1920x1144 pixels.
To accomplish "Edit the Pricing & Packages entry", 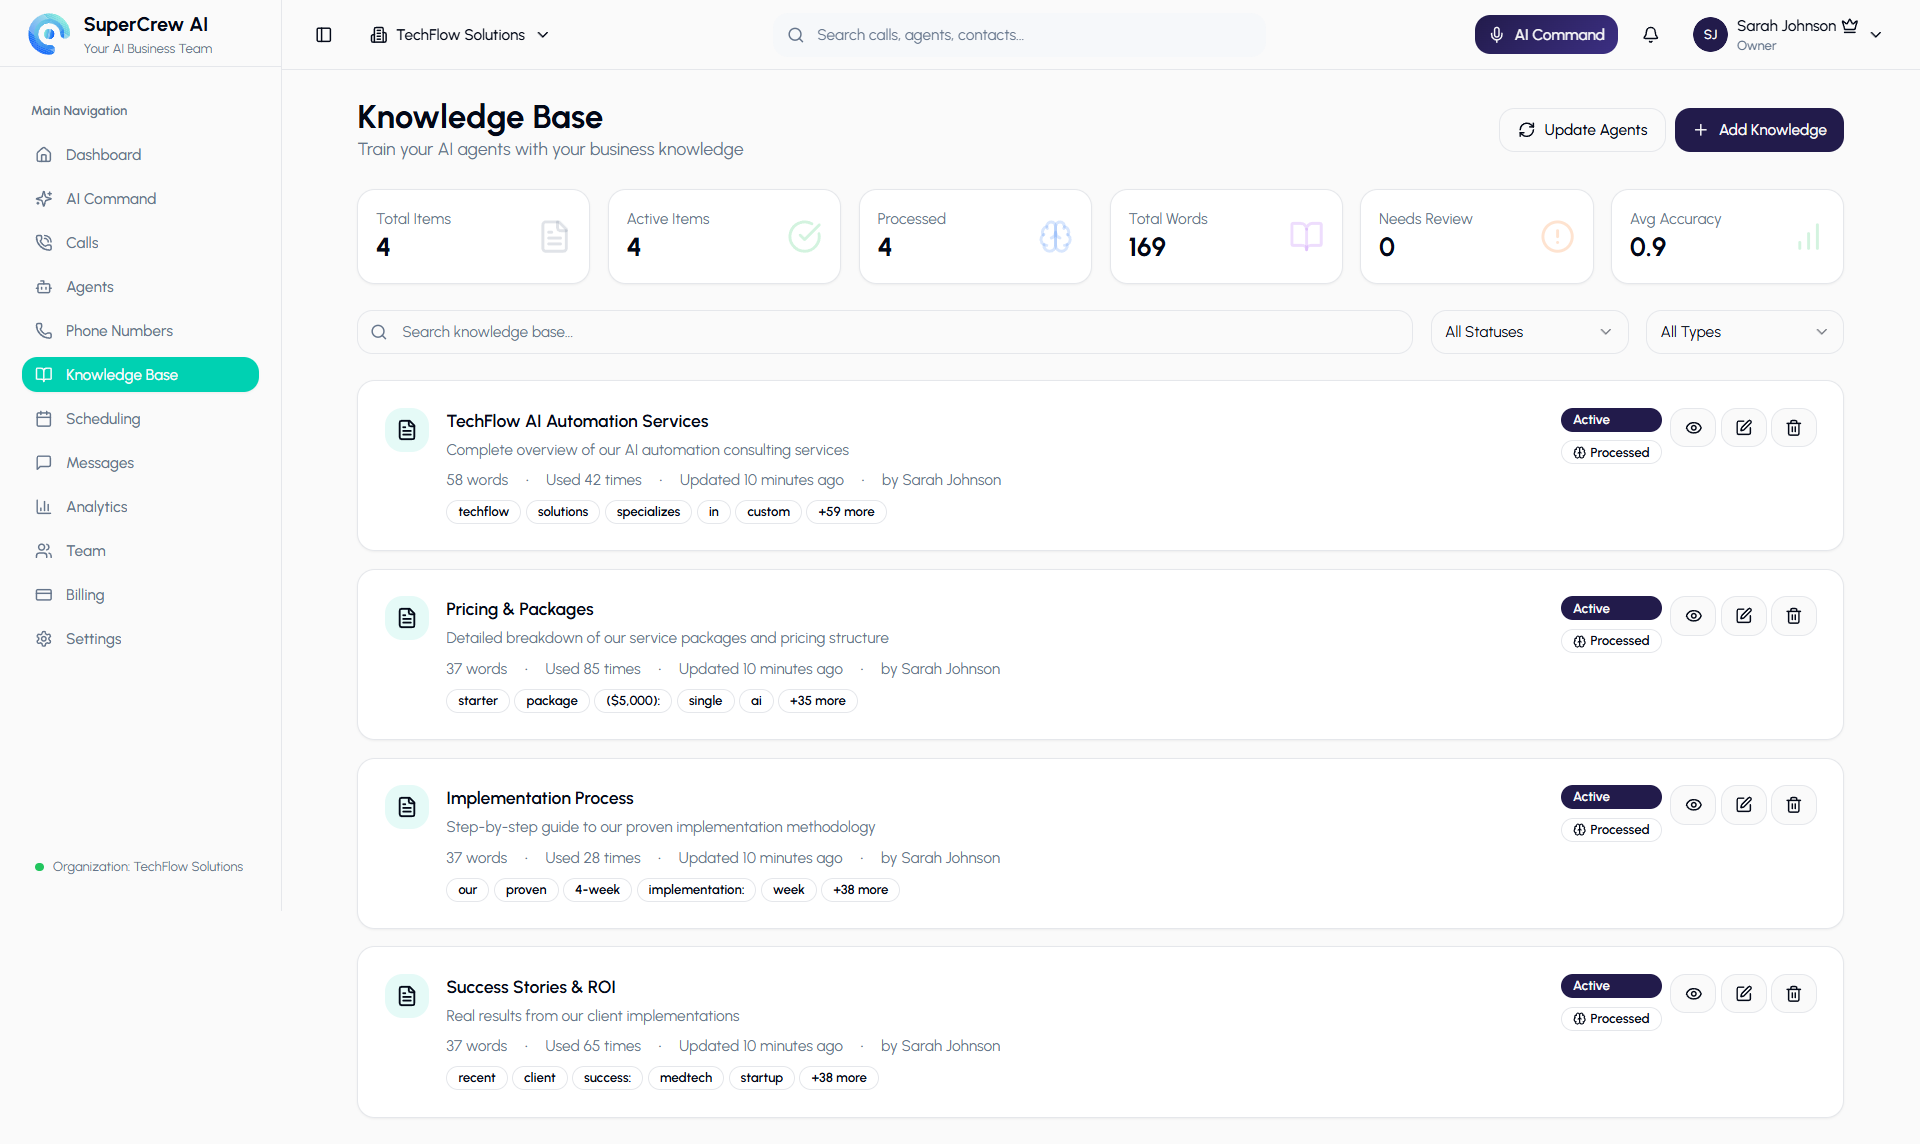I will (1744, 616).
